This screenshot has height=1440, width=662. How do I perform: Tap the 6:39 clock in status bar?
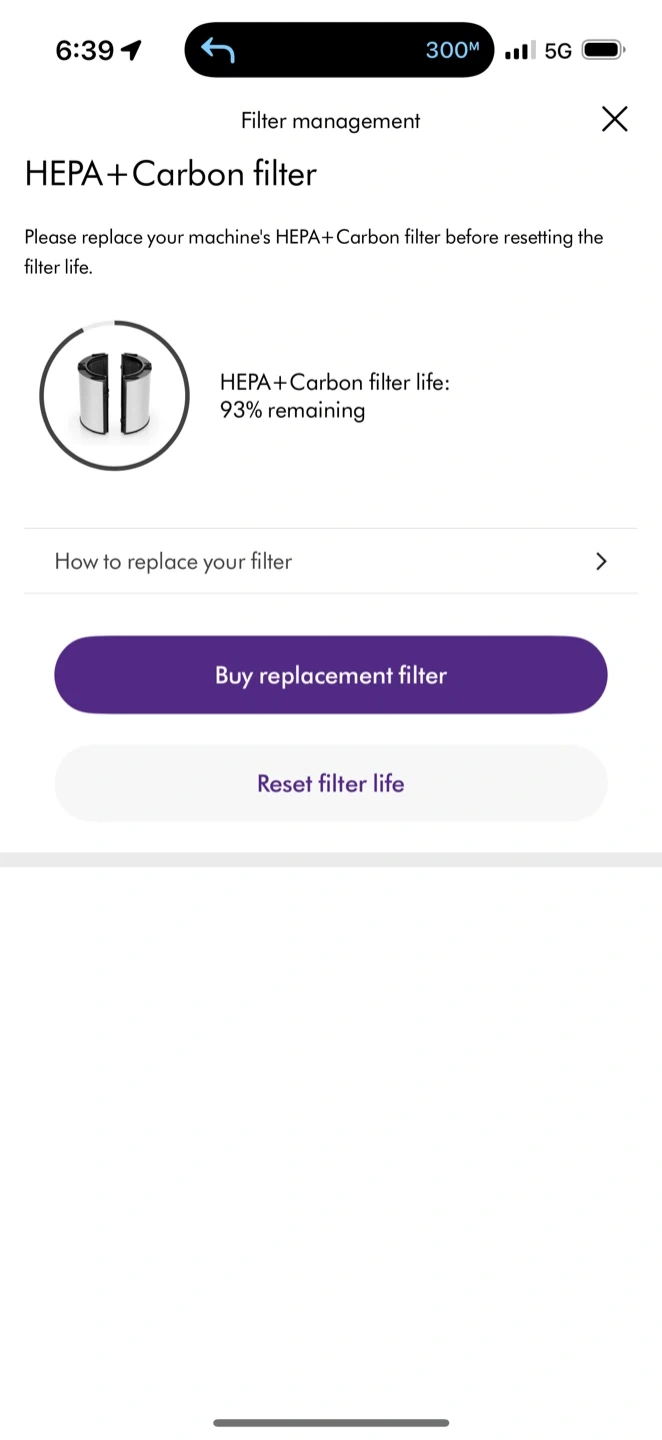click(85, 50)
